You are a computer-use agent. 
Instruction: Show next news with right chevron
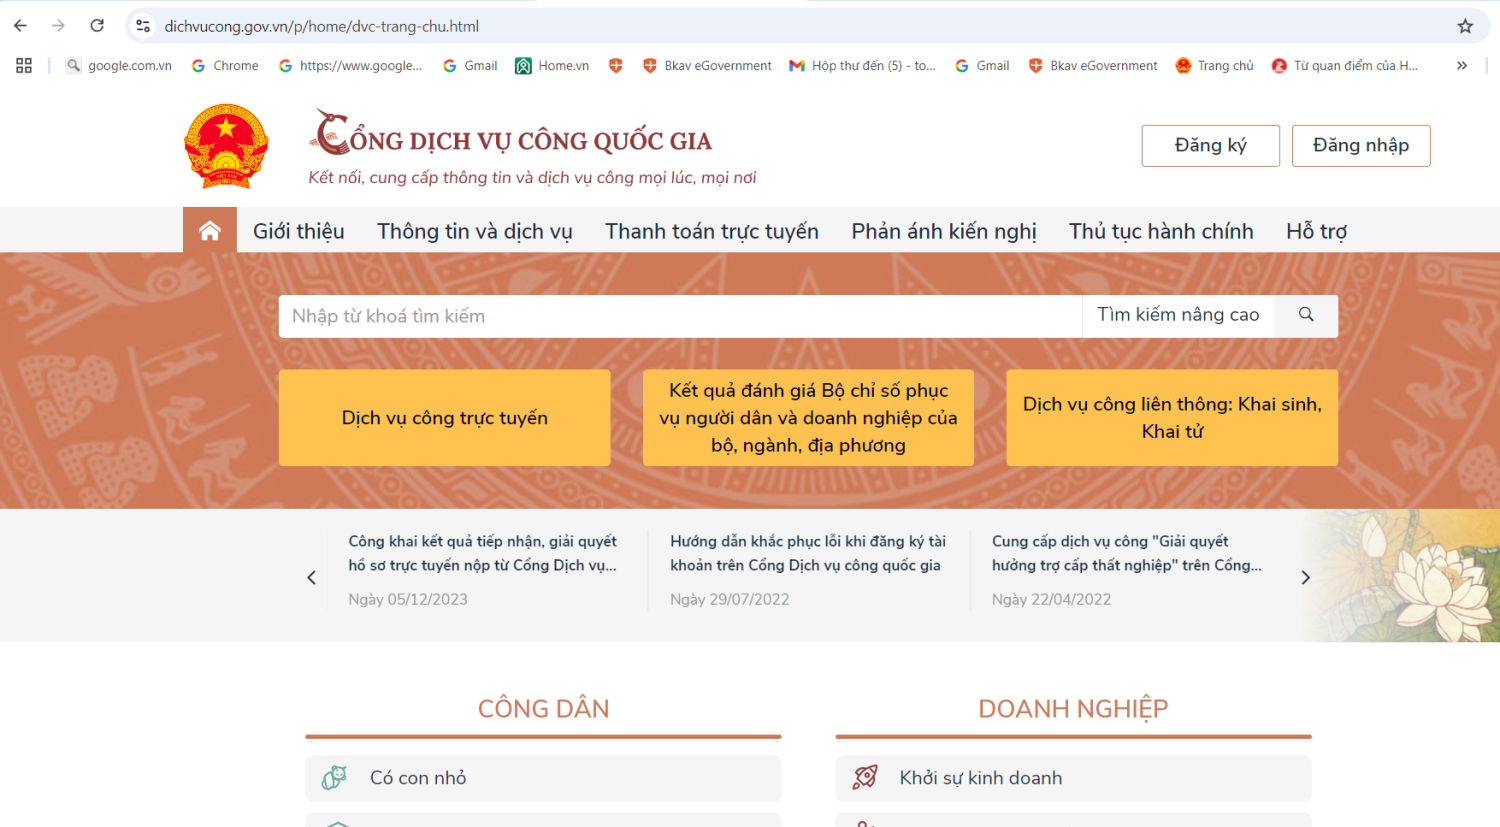point(1305,577)
